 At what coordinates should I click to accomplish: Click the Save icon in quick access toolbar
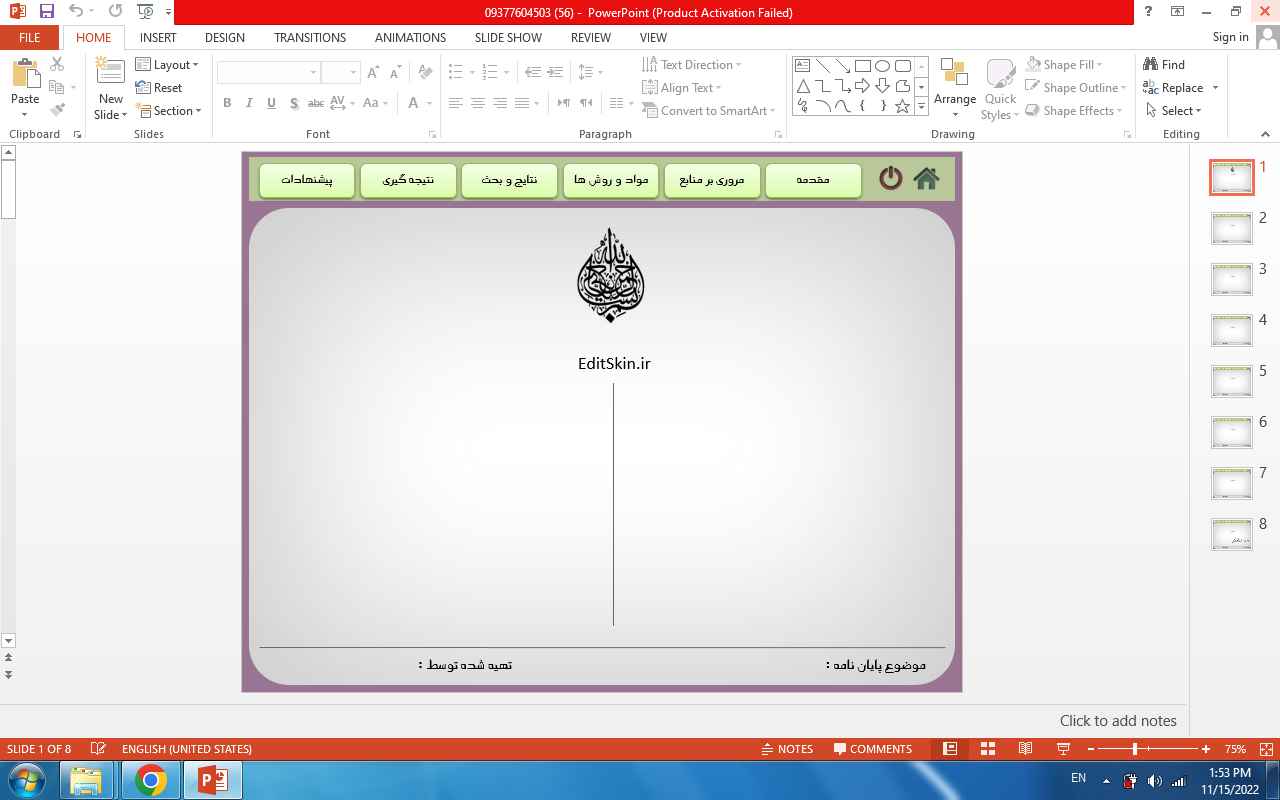(46, 12)
